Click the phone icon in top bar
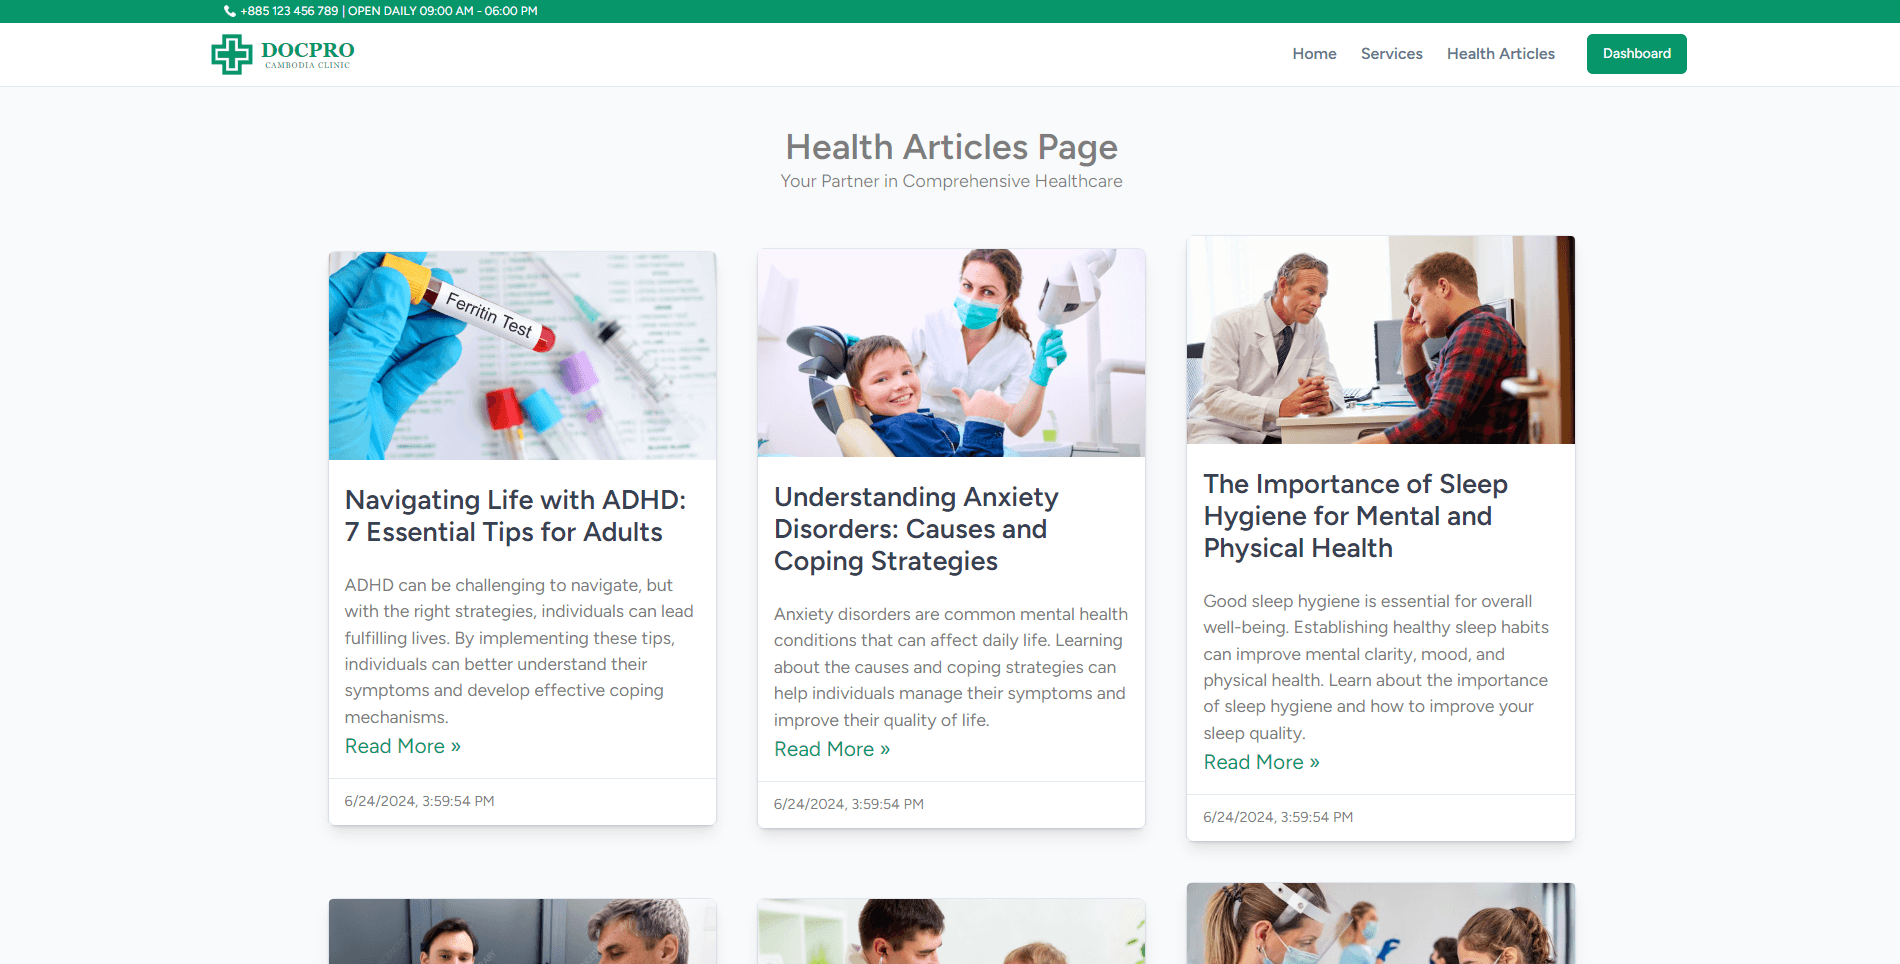The image size is (1900, 964). point(230,11)
